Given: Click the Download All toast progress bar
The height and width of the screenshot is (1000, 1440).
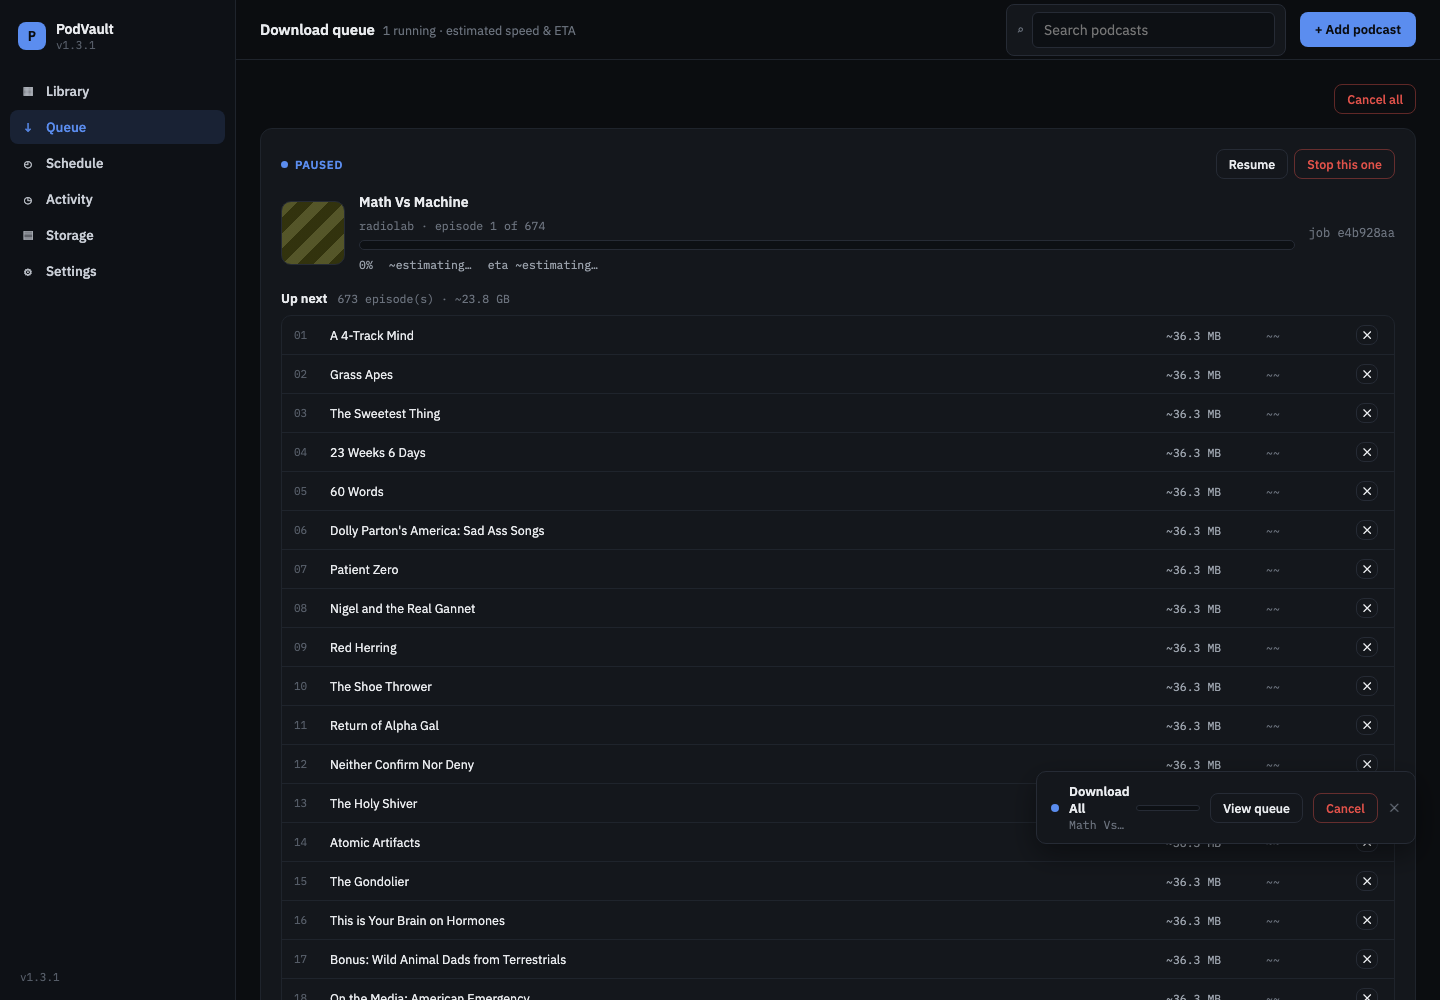Looking at the screenshot, I should tap(1168, 808).
